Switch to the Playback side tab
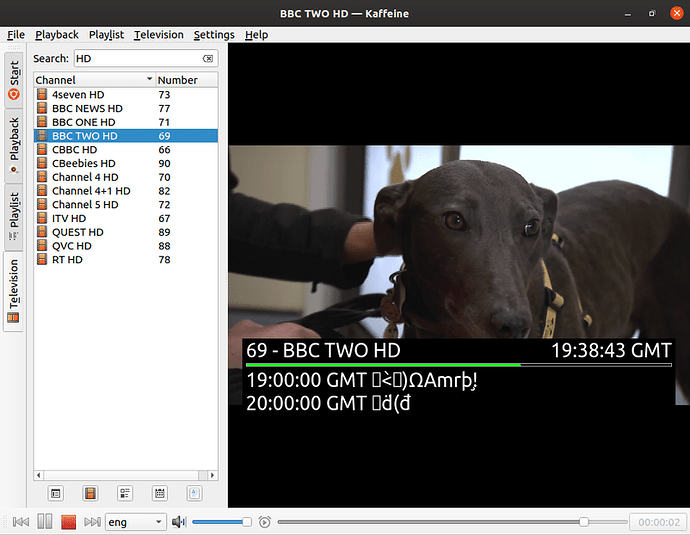 pos(14,145)
